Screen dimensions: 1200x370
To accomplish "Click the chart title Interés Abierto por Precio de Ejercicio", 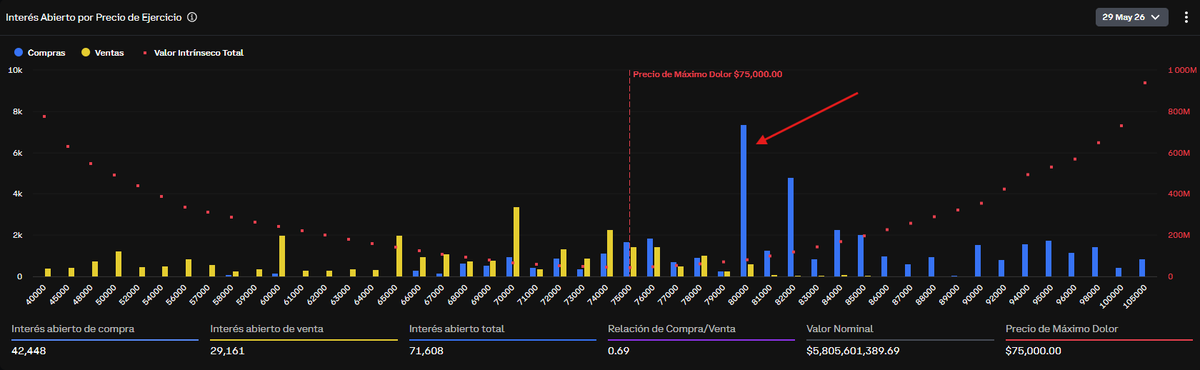I will pos(94,17).
